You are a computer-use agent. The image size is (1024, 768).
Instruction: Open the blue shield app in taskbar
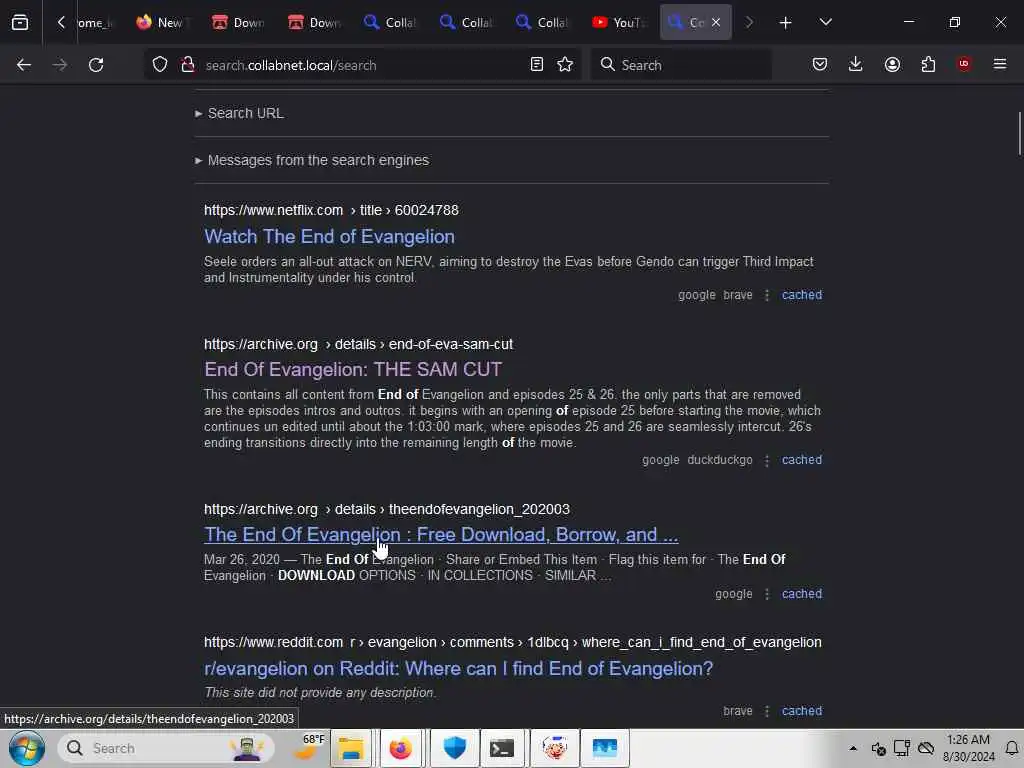click(454, 748)
